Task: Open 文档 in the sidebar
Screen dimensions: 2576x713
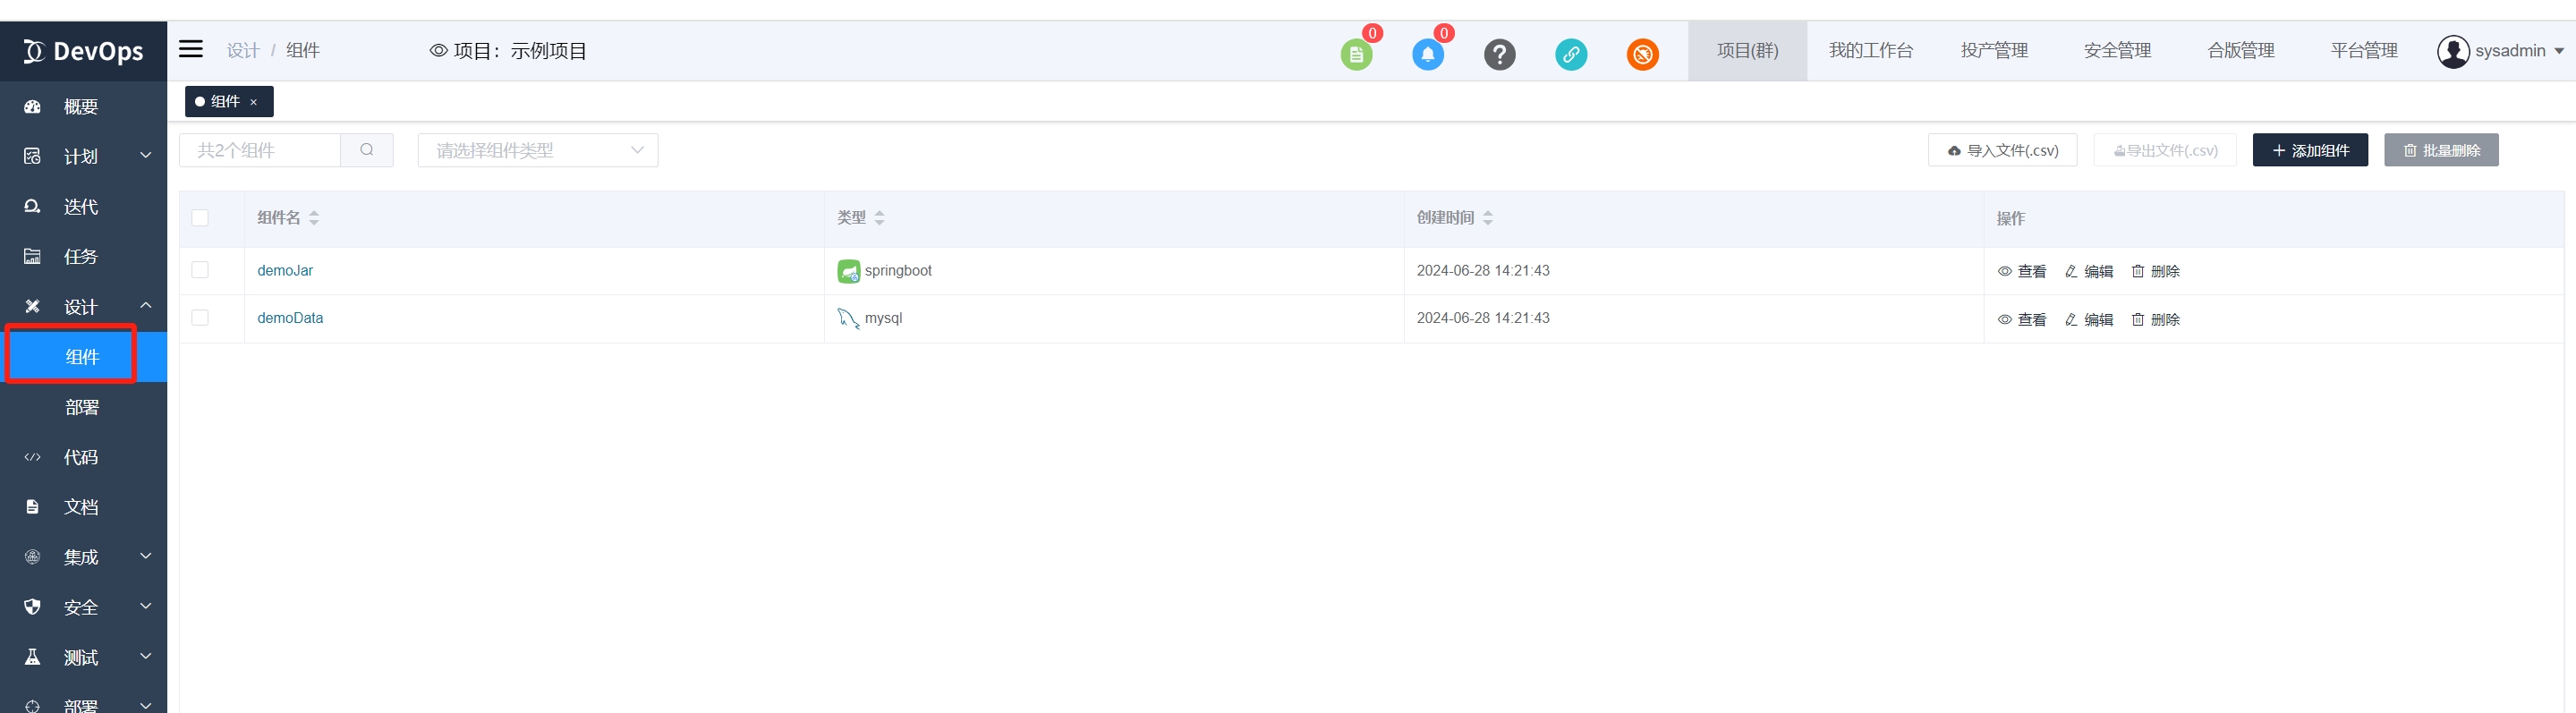Action: click(83, 507)
